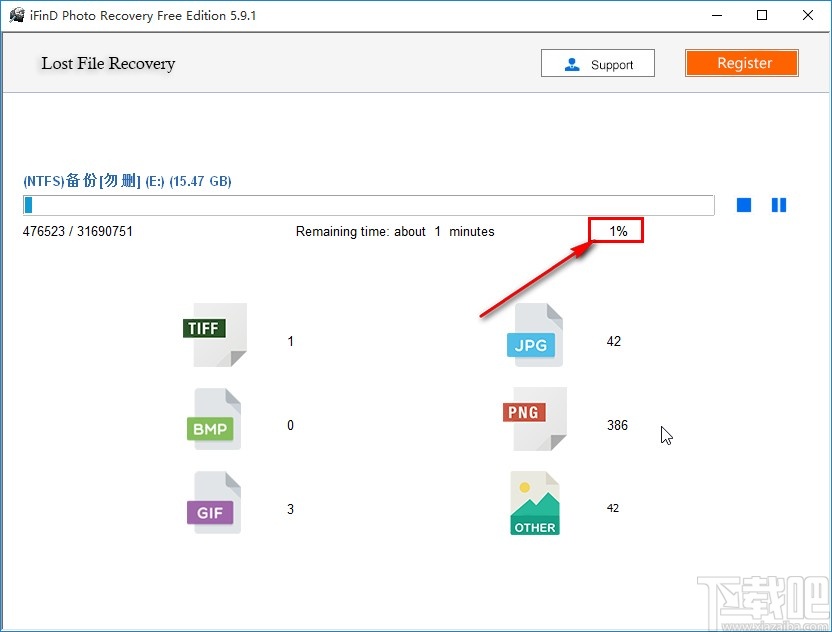Click the GIF count value '3'
Screen dimensions: 832x632
pos(290,509)
